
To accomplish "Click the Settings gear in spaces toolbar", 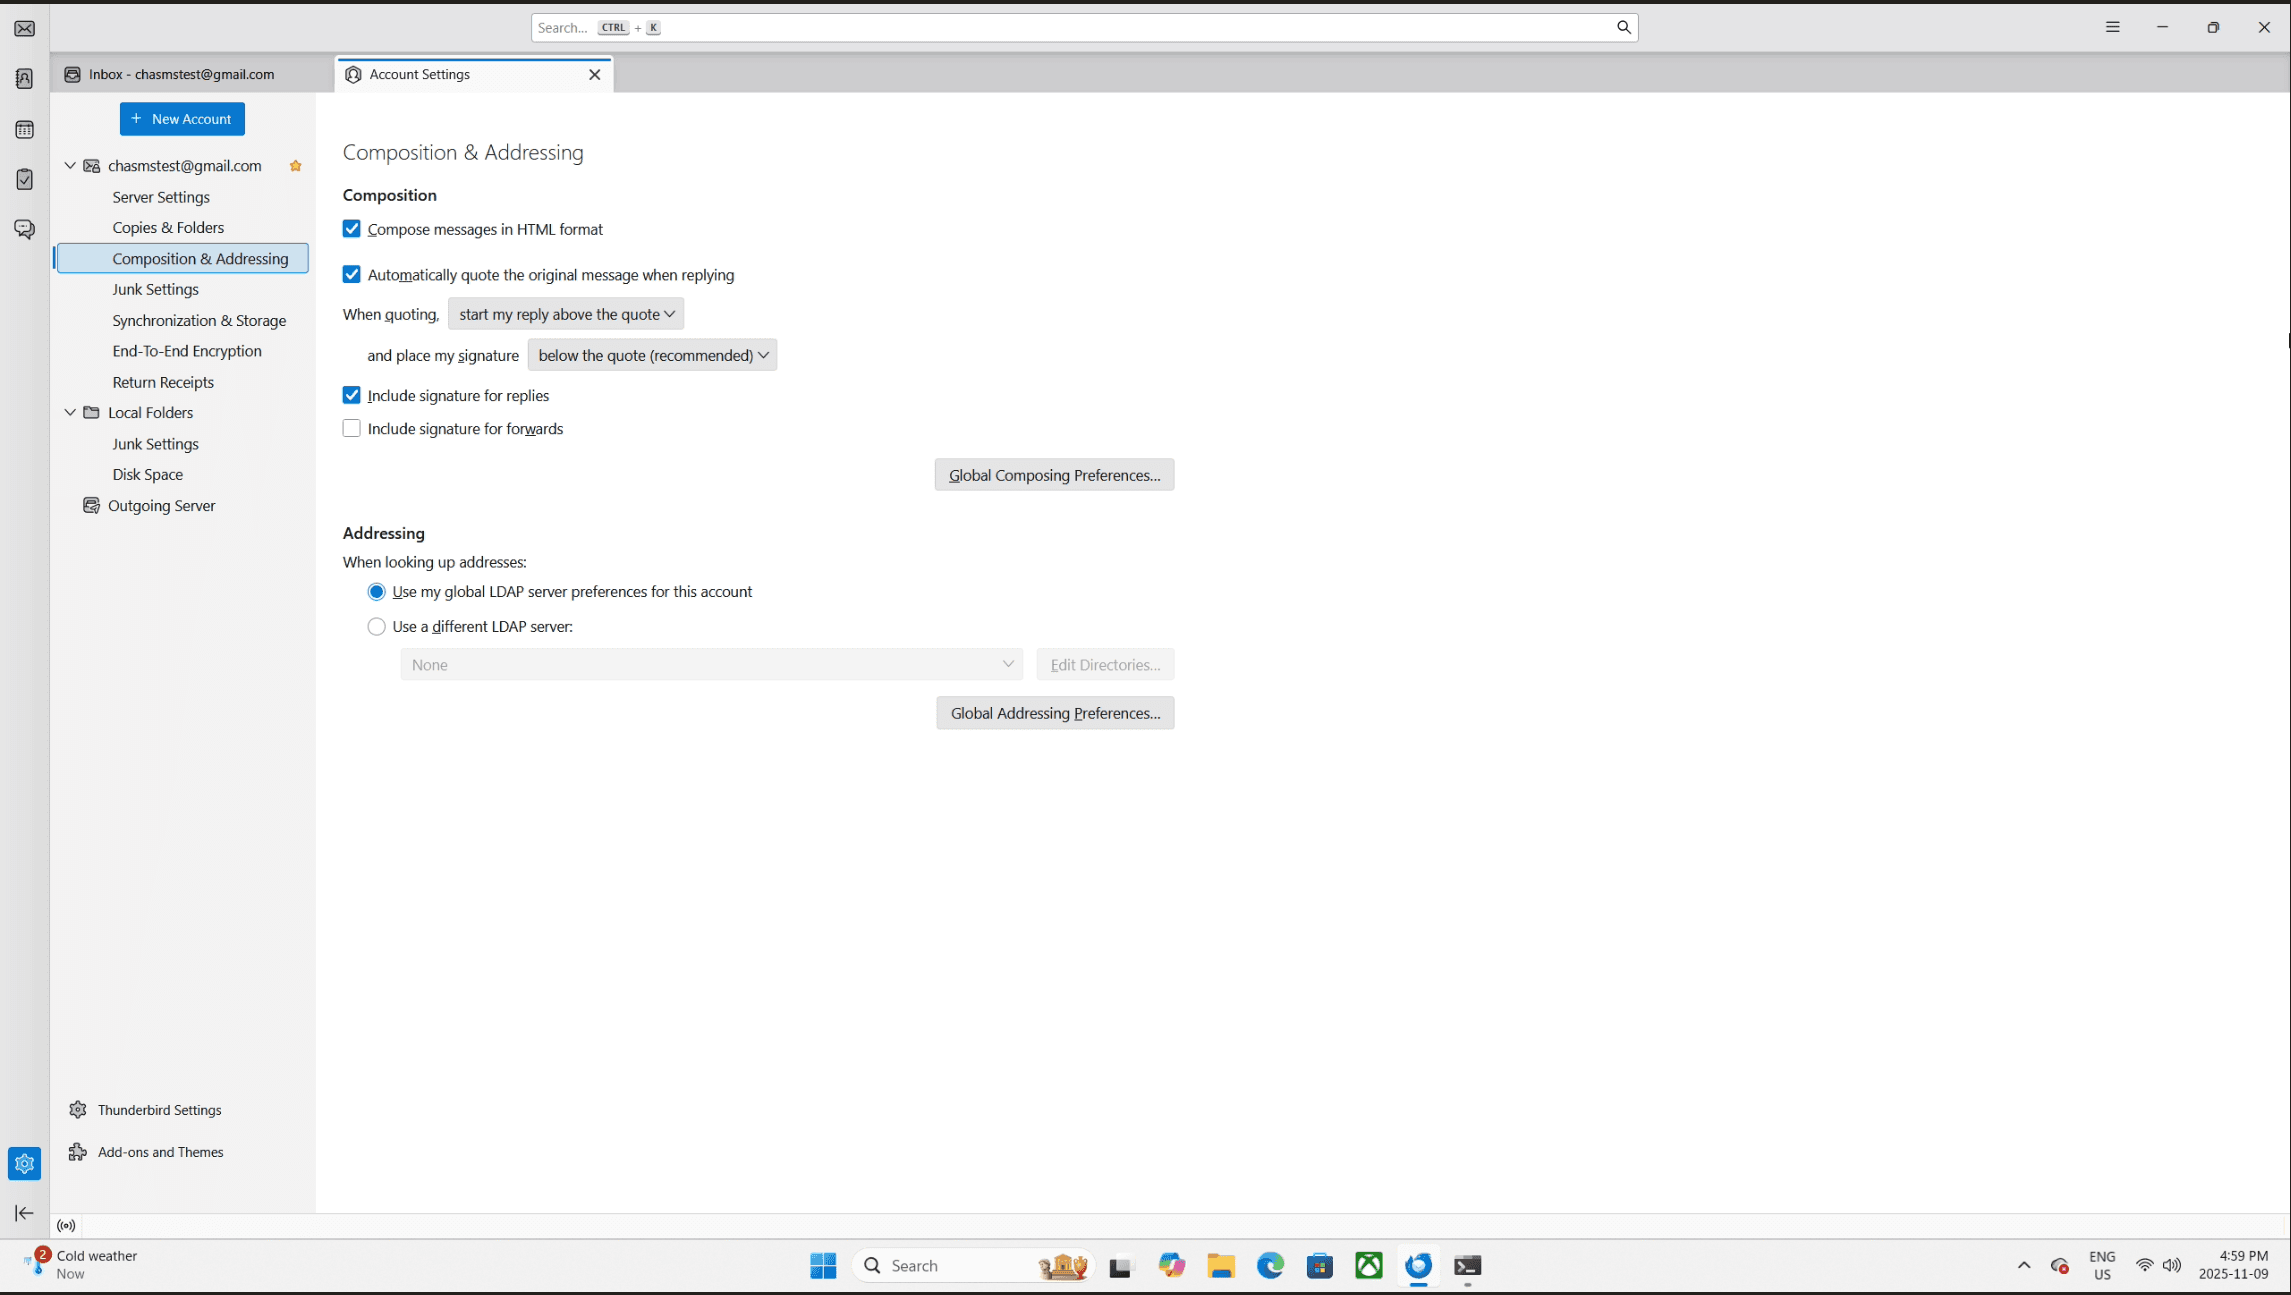I will pyautogui.click(x=24, y=1163).
